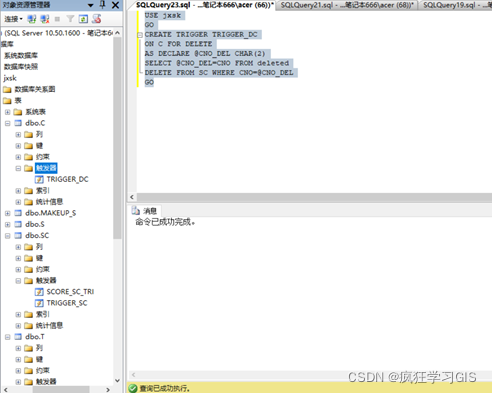The height and width of the screenshot is (393, 492).
Task: Collapse the dbo.C table node
Action: click(7, 123)
